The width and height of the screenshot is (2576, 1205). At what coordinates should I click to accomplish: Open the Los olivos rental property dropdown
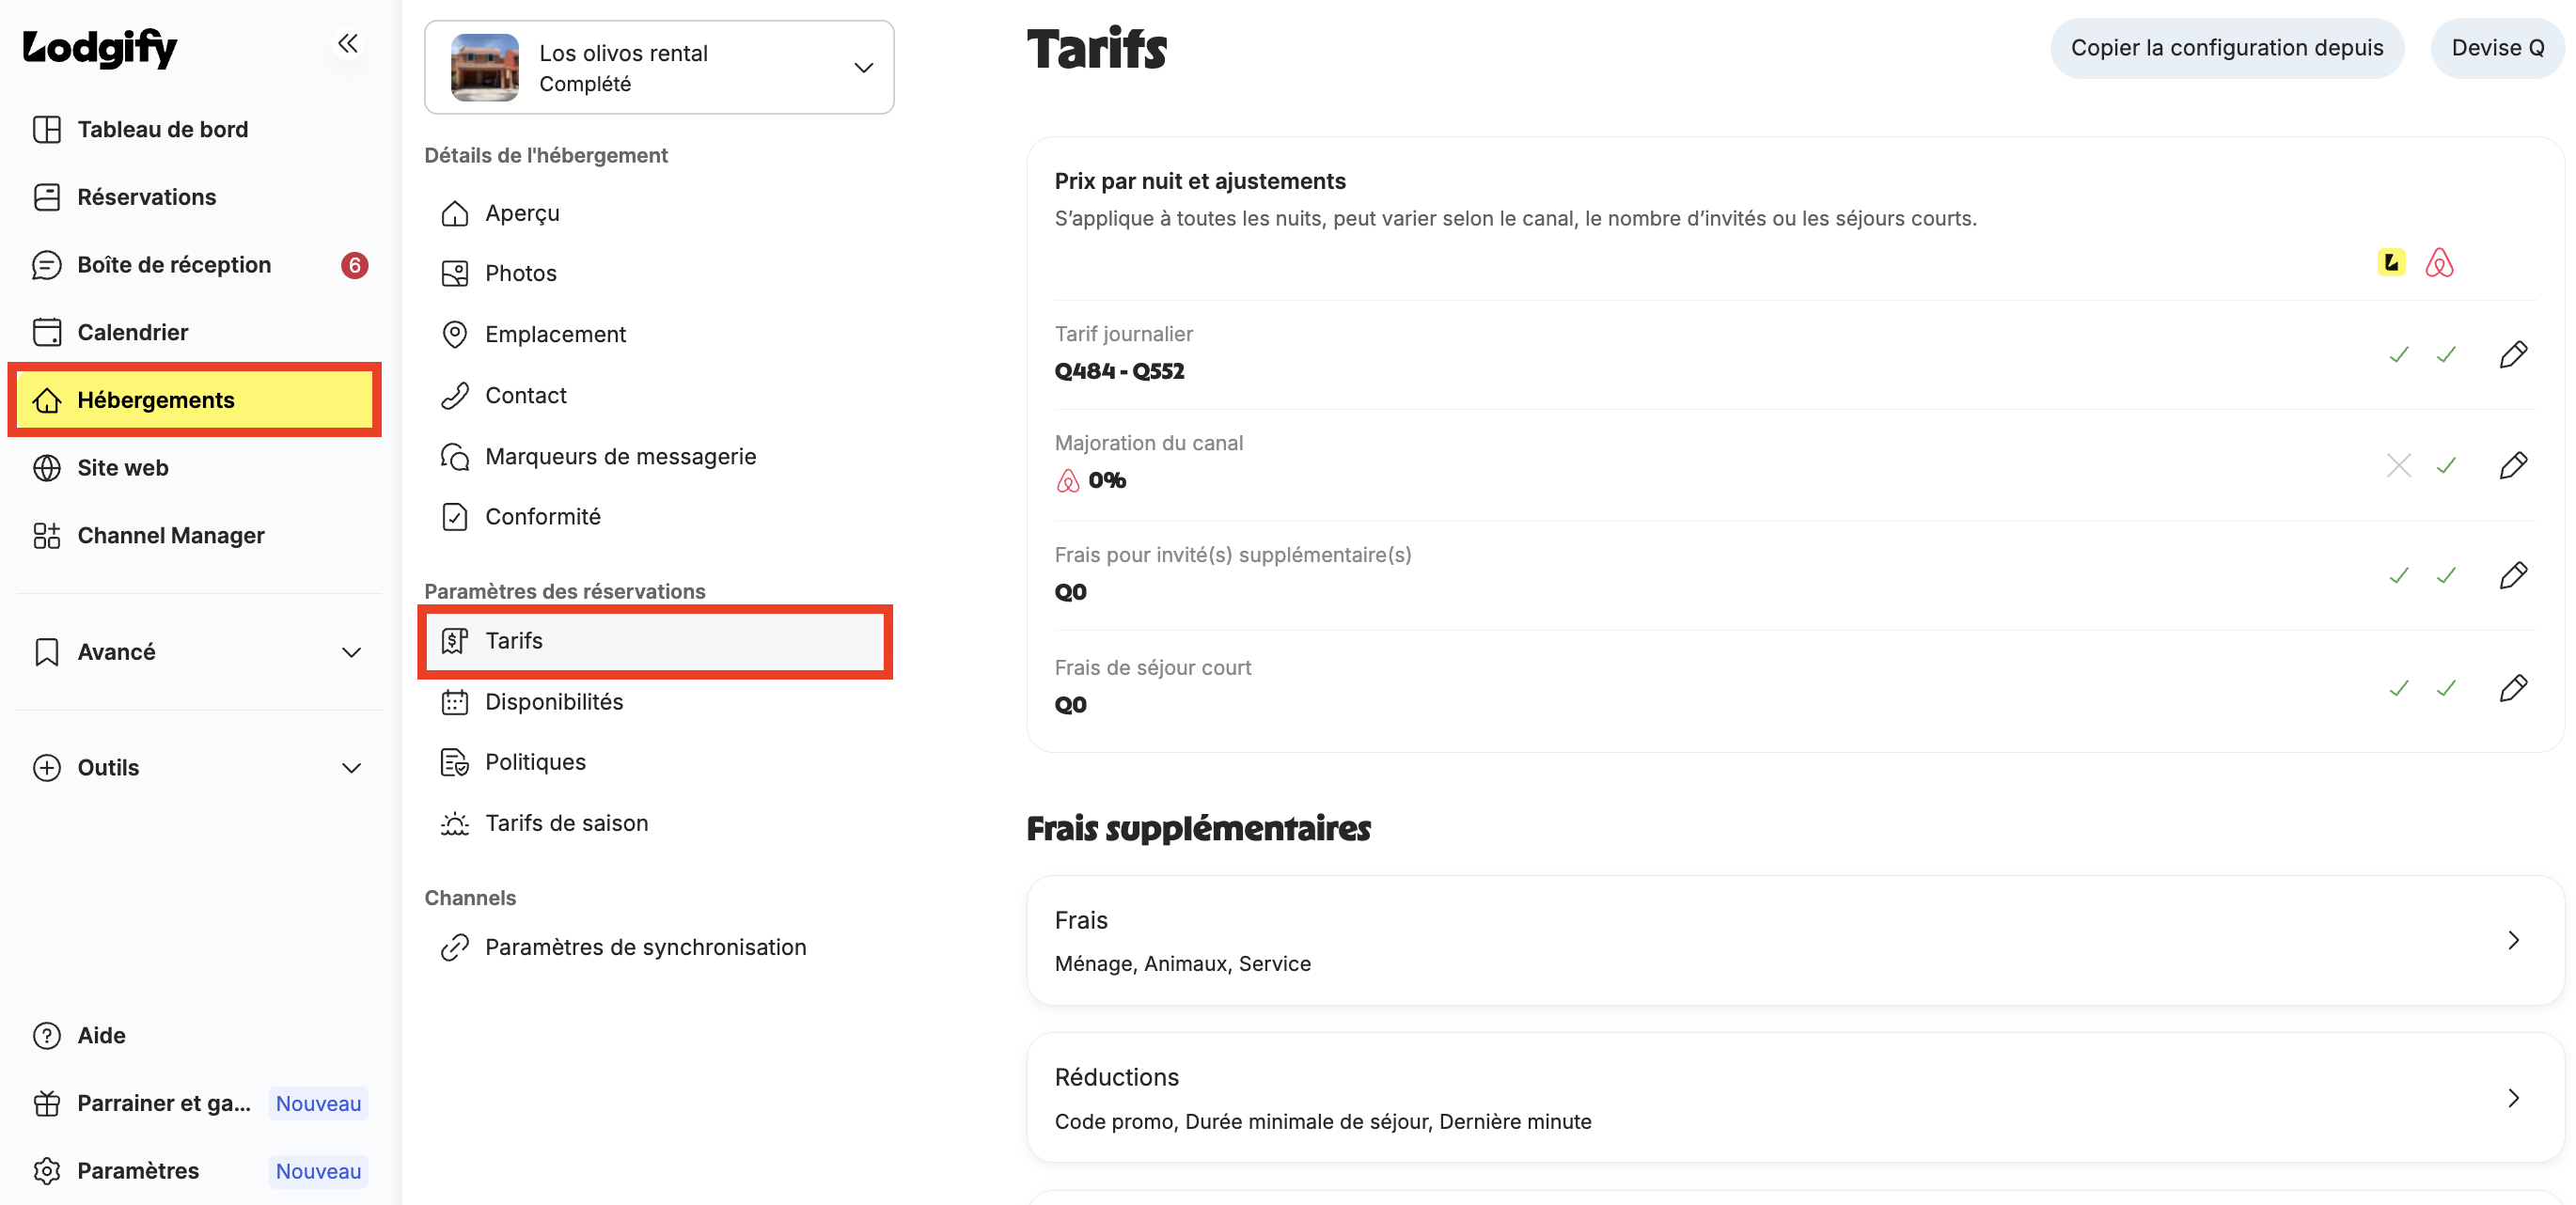click(659, 67)
